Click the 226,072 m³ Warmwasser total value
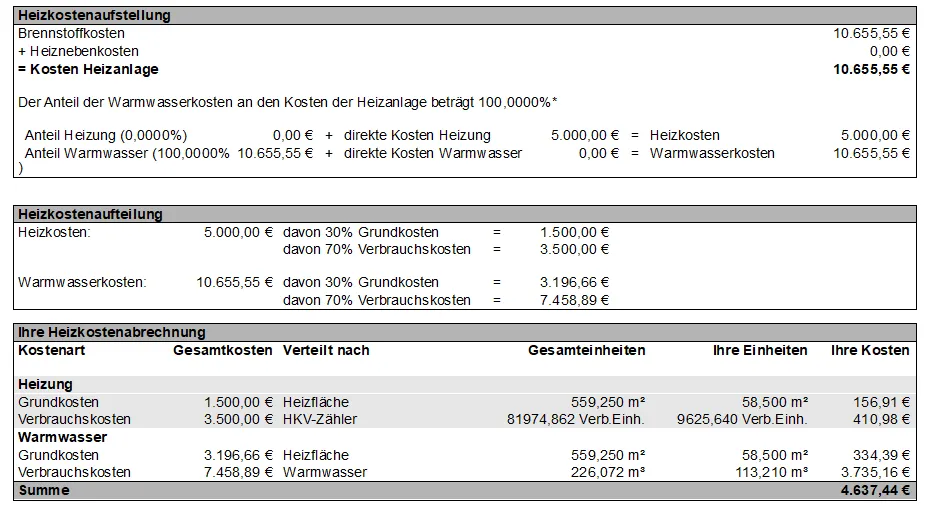926x525 pixels. [x=602, y=472]
